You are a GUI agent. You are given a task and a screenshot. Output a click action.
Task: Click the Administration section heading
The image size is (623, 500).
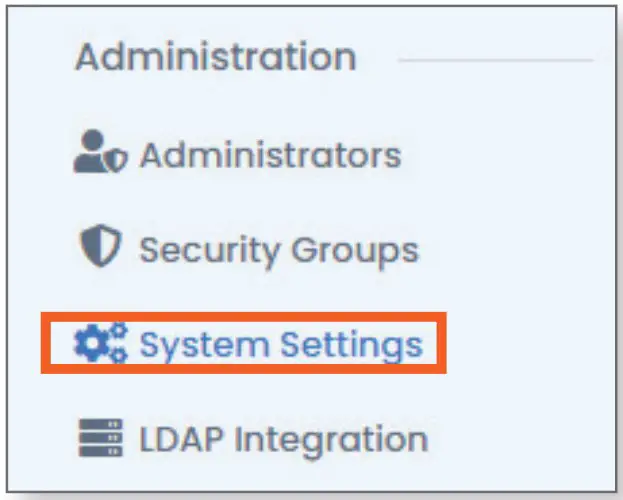215,57
